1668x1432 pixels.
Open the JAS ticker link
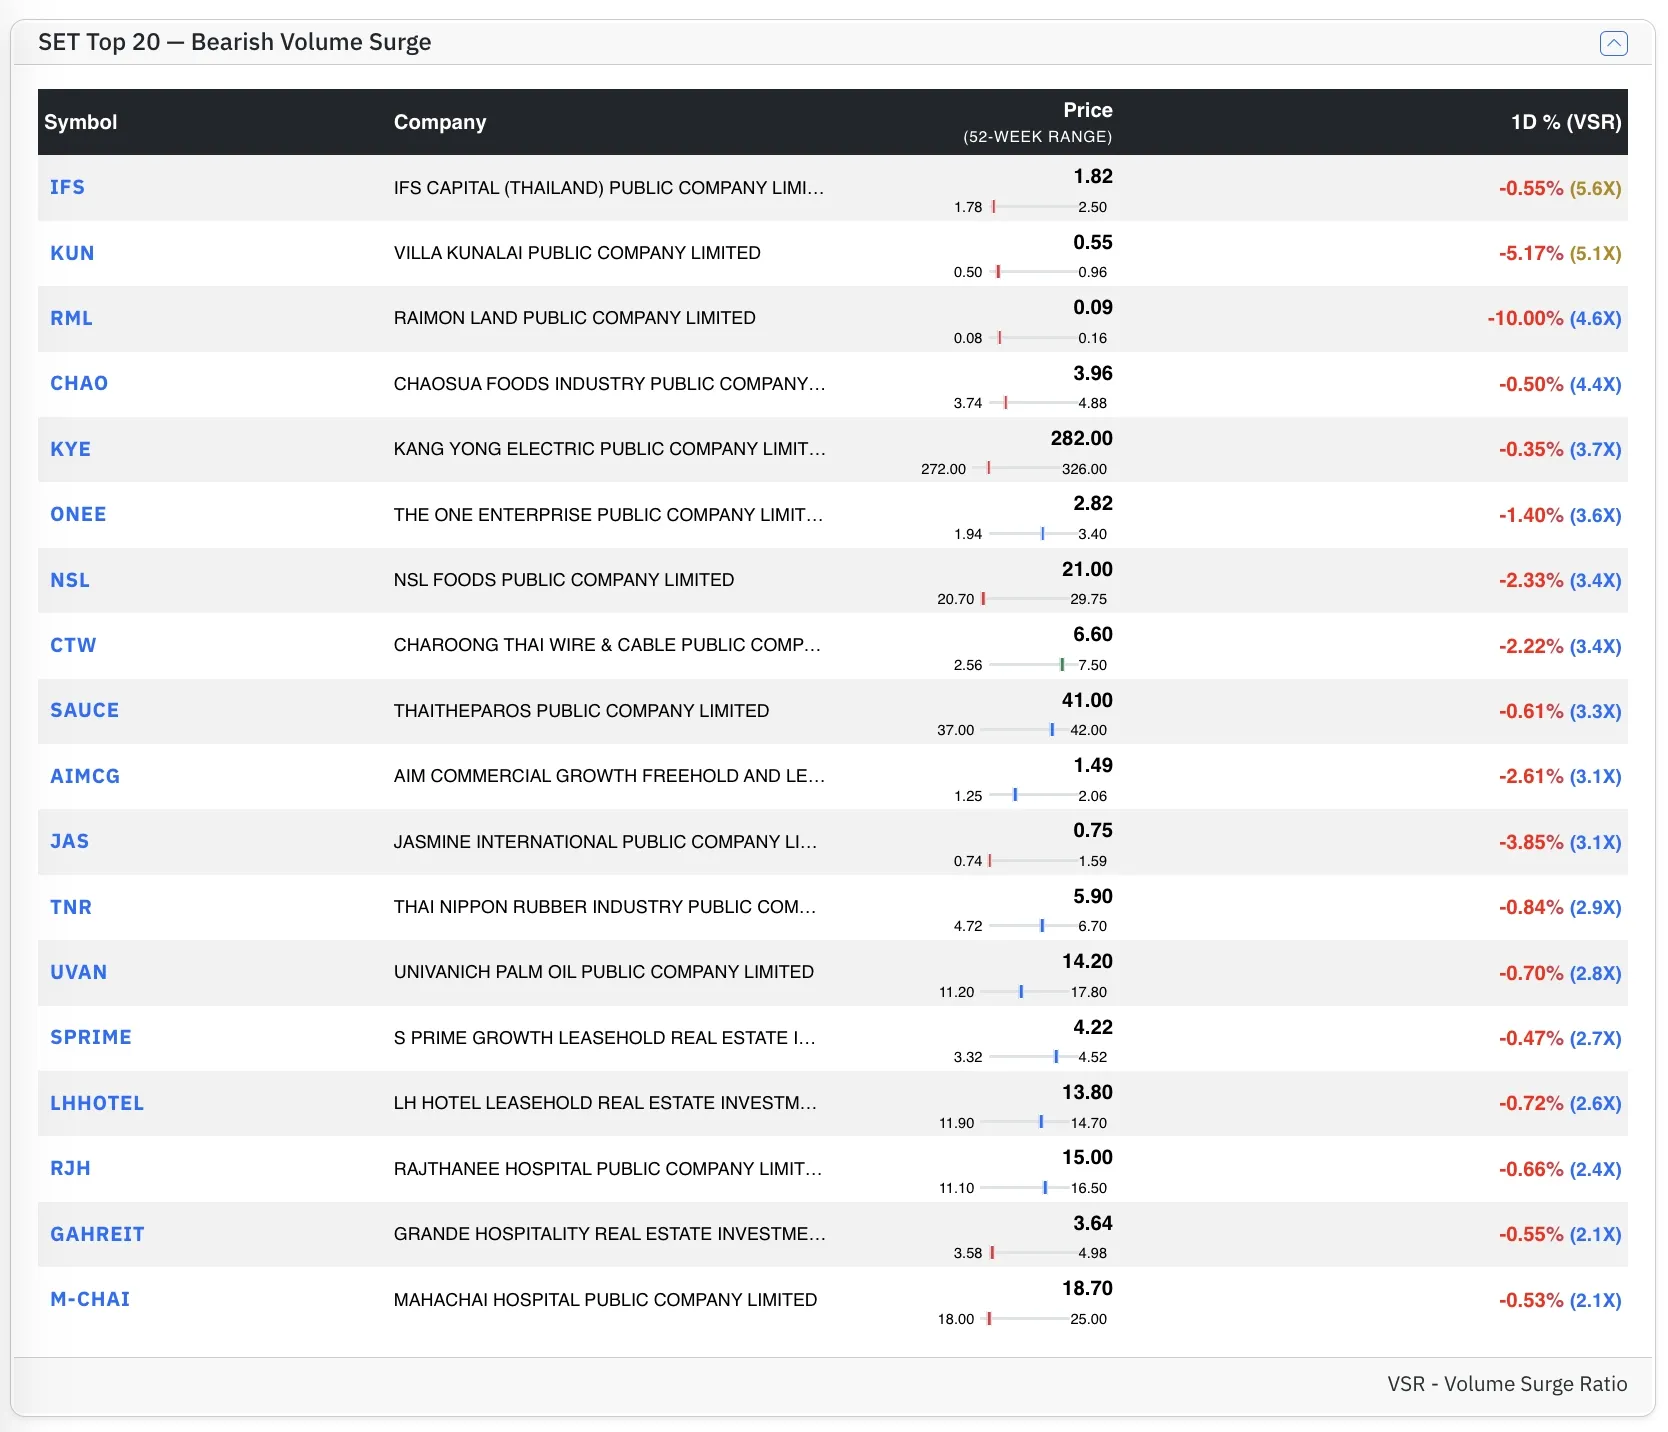69,841
